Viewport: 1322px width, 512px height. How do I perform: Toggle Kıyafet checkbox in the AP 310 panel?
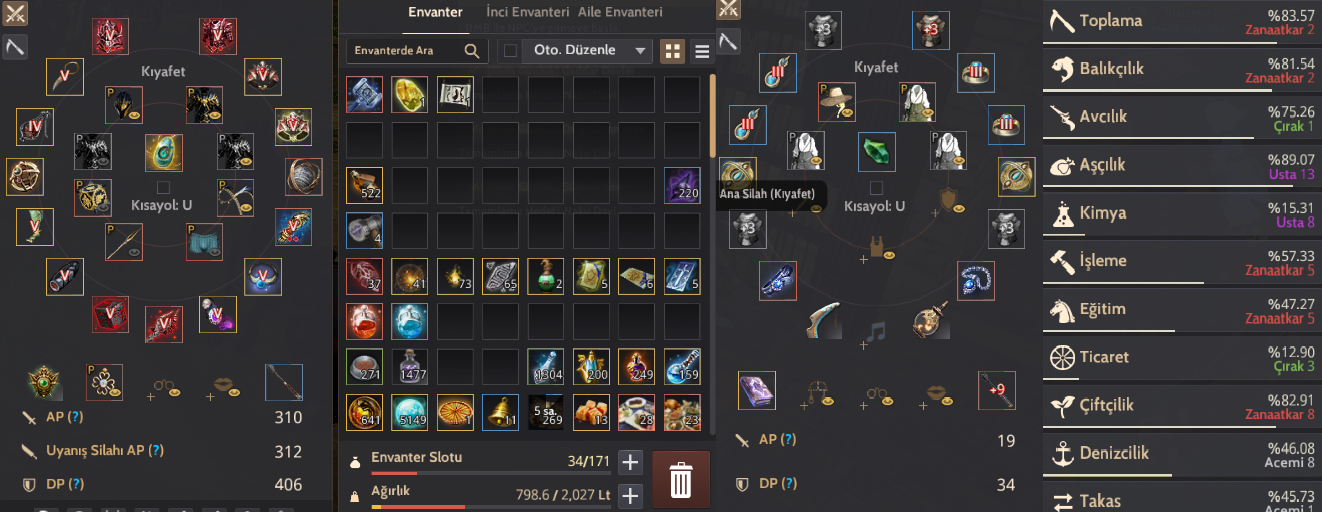tap(163, 187)
